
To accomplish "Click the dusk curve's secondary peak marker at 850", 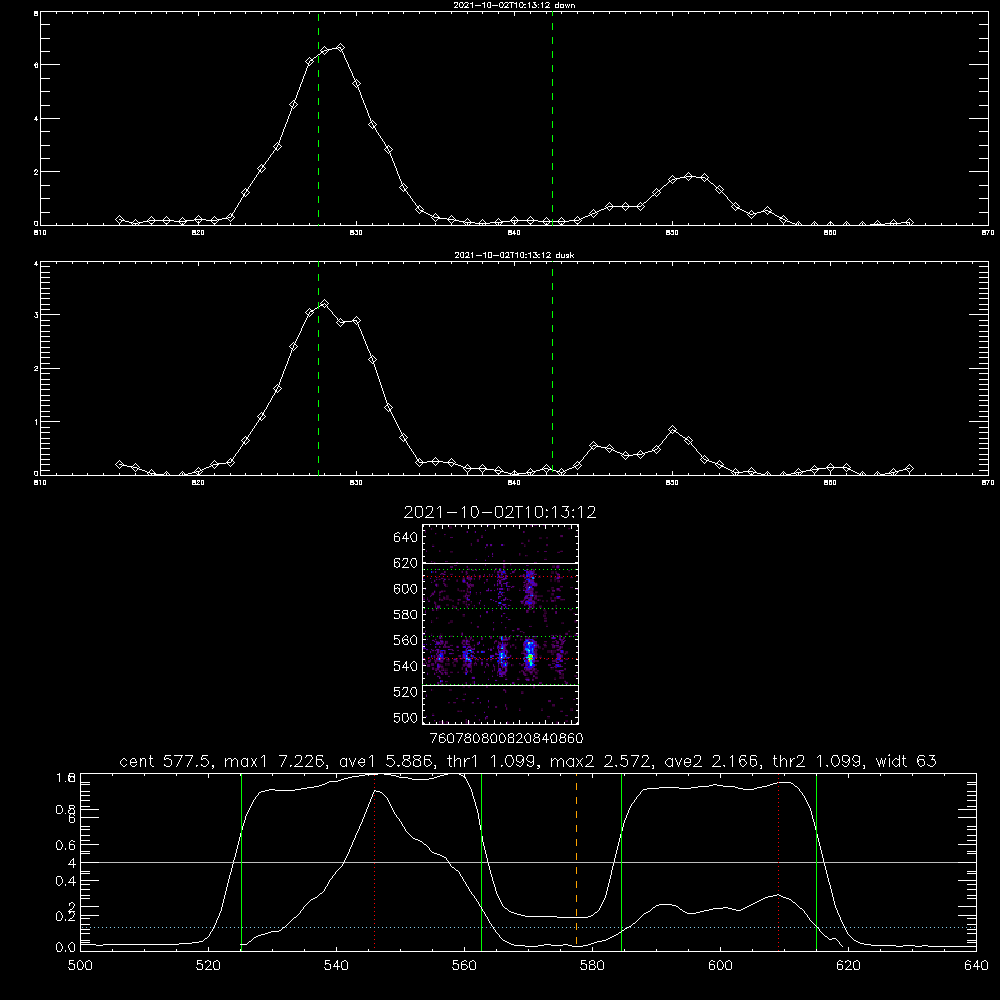I will pyautogui.click(x=672, y=430).
